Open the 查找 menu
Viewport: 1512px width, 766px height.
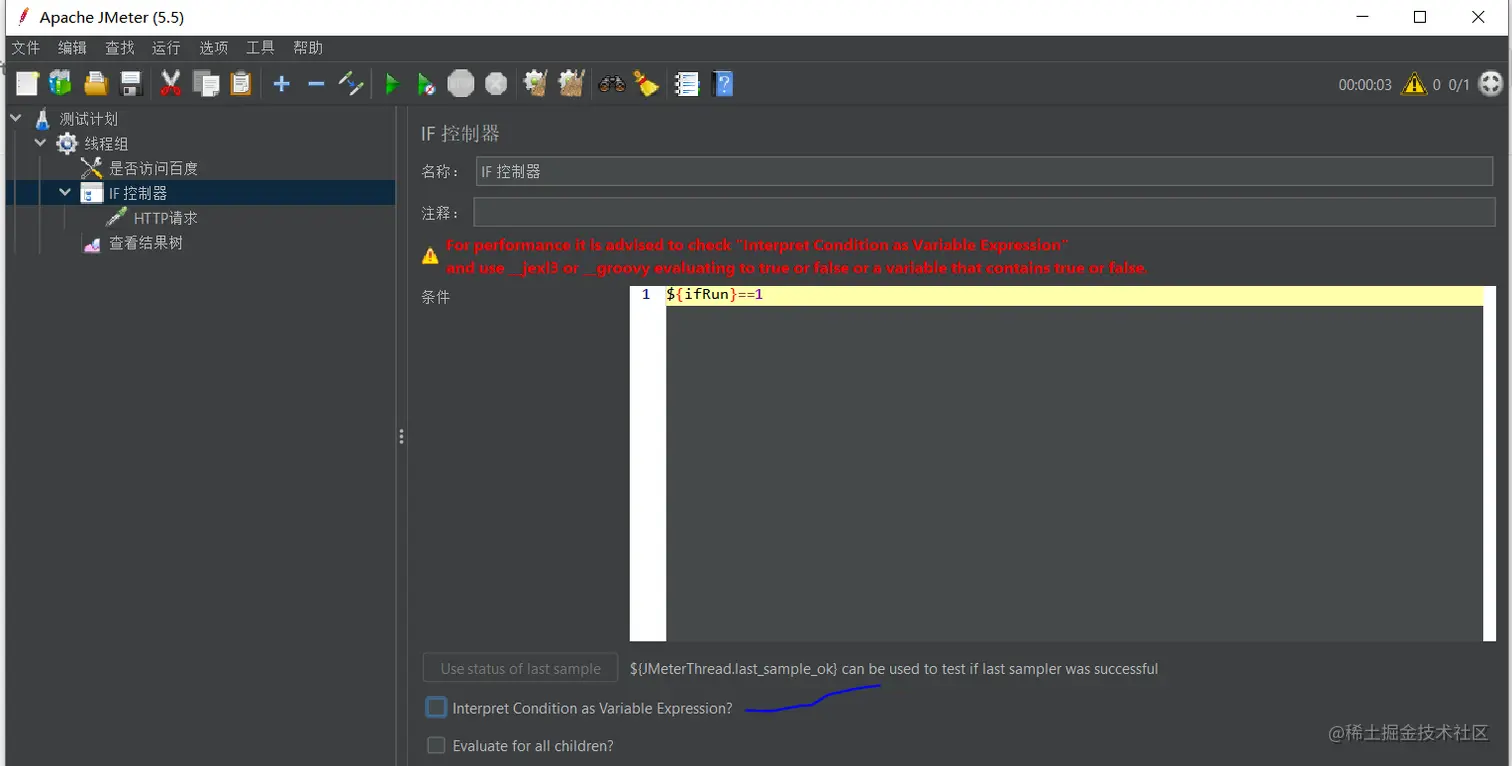click(120, 48)
